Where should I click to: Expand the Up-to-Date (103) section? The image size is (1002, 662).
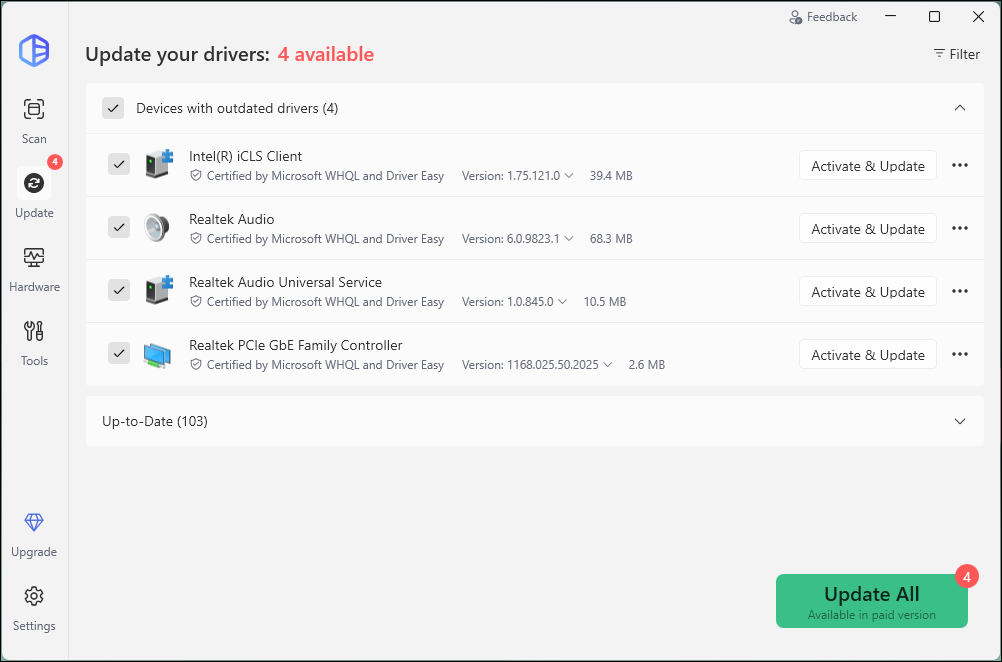[x=959, y=421]
